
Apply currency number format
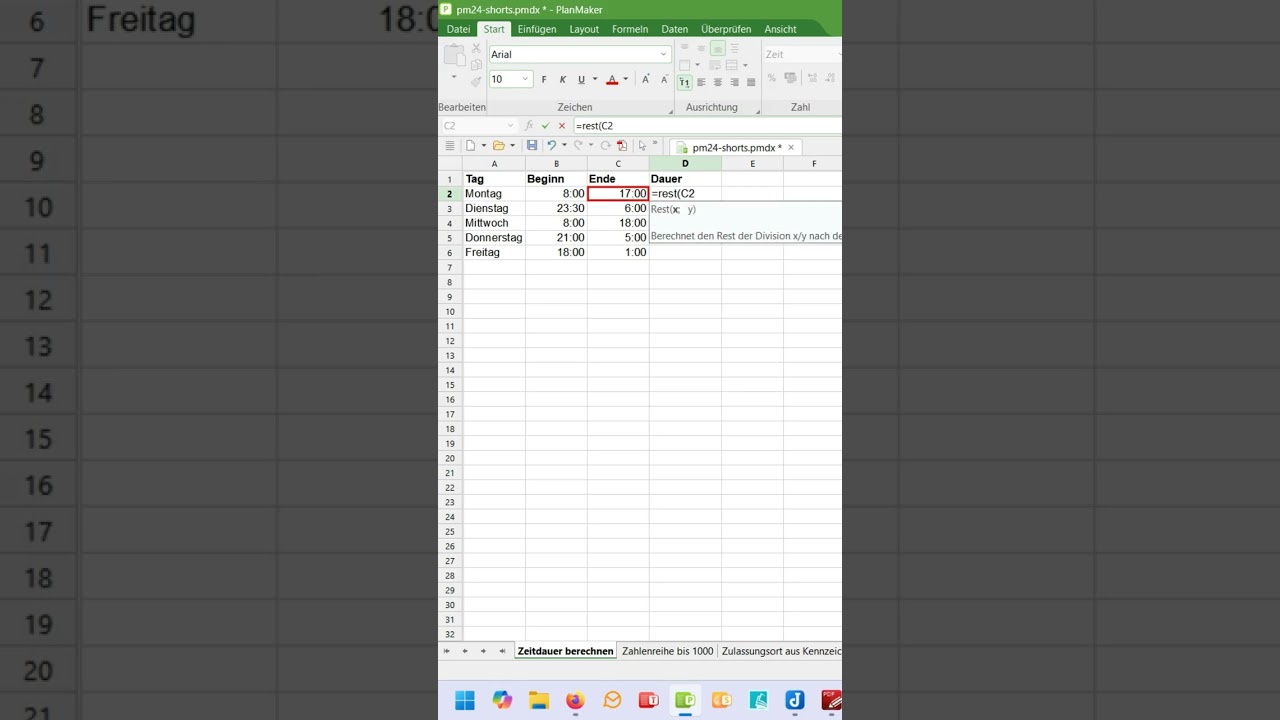click(789, 78)
